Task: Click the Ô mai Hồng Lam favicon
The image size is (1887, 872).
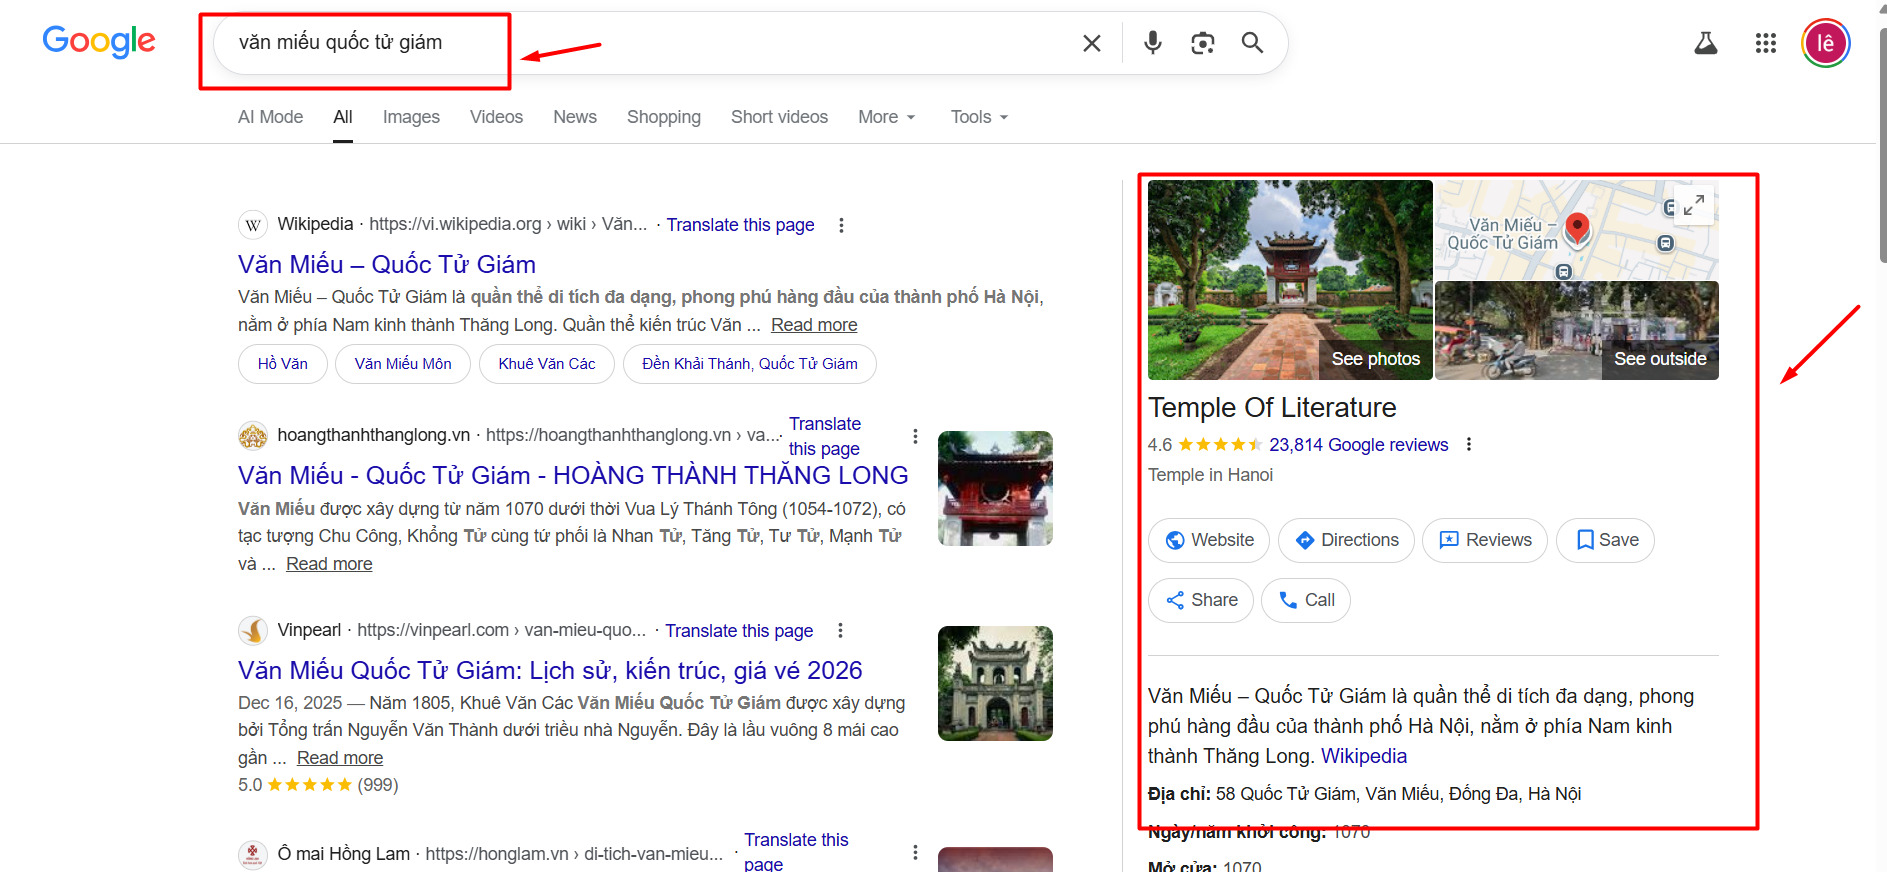Action: pyautogui.click(x=253, y=853)
